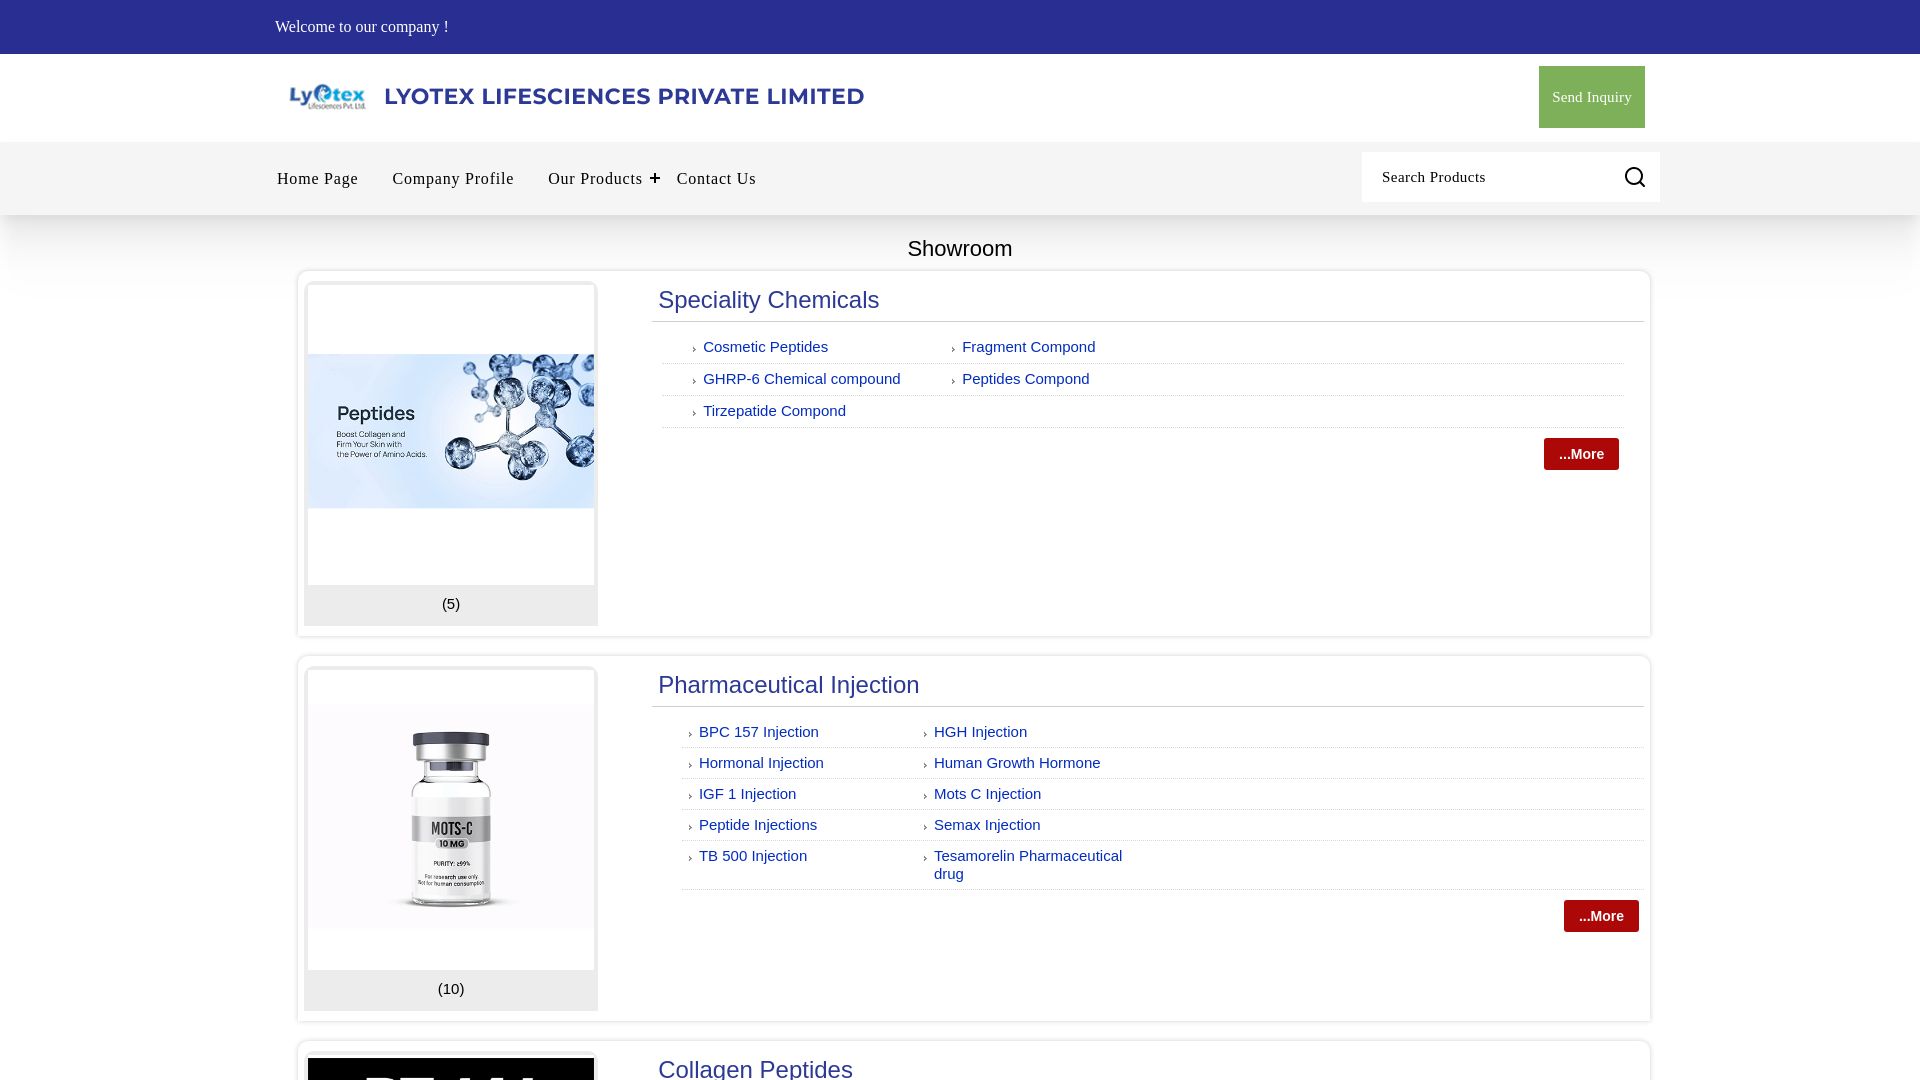Click the Welcome to our company text

tap(362, 27)
